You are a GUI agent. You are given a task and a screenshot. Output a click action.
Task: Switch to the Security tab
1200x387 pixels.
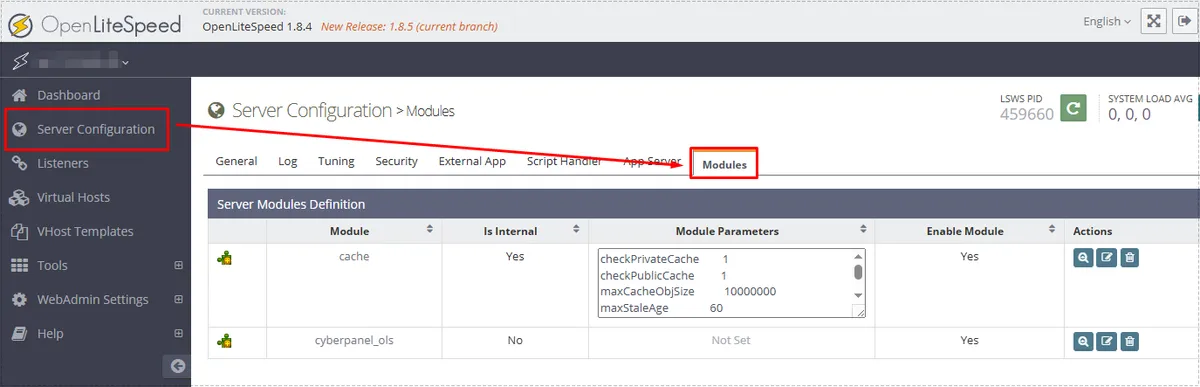(396, 161)
